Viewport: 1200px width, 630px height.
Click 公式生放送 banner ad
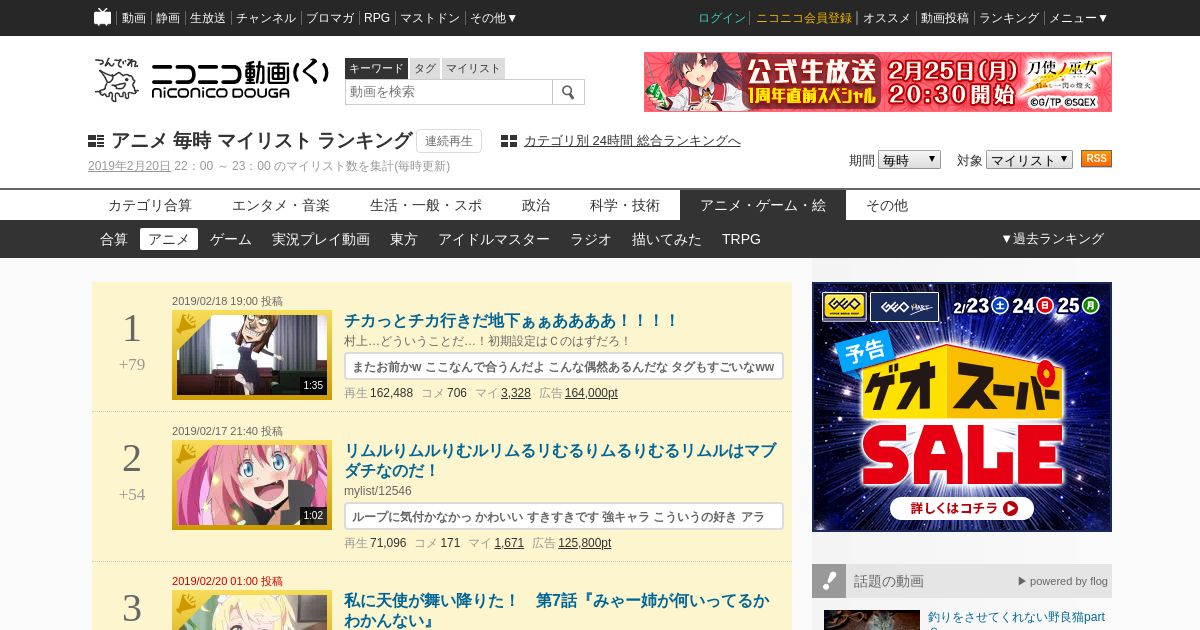pyautogui.click(x=878, y=82)
